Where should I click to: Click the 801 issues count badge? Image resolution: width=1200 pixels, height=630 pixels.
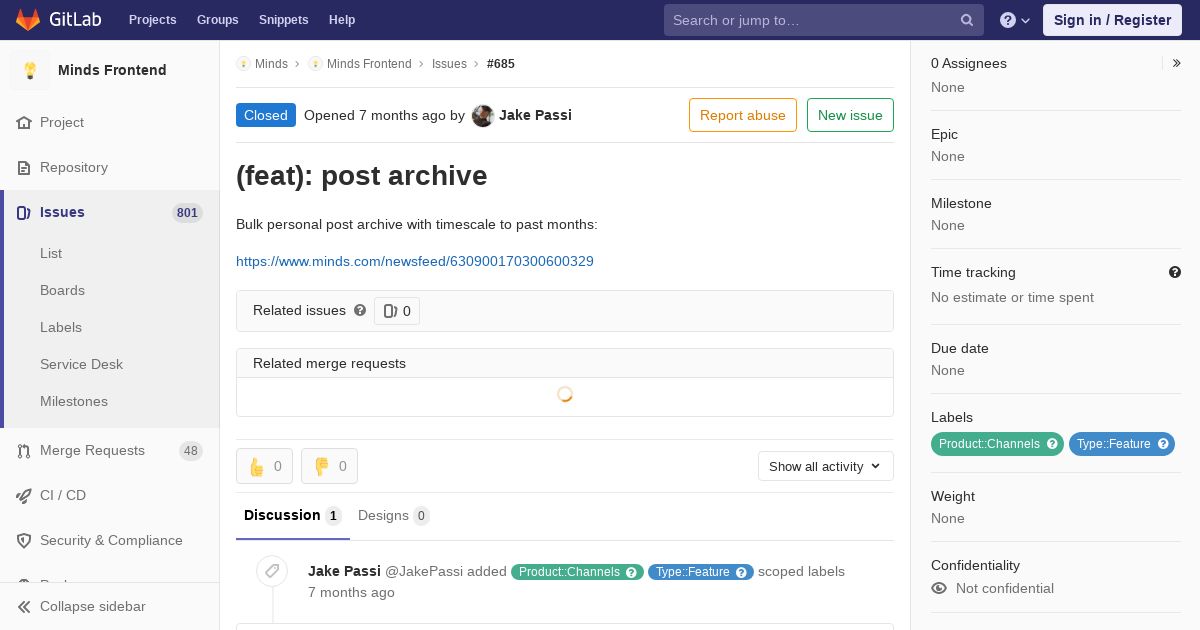pyautogui.click(x=187, y=212)
